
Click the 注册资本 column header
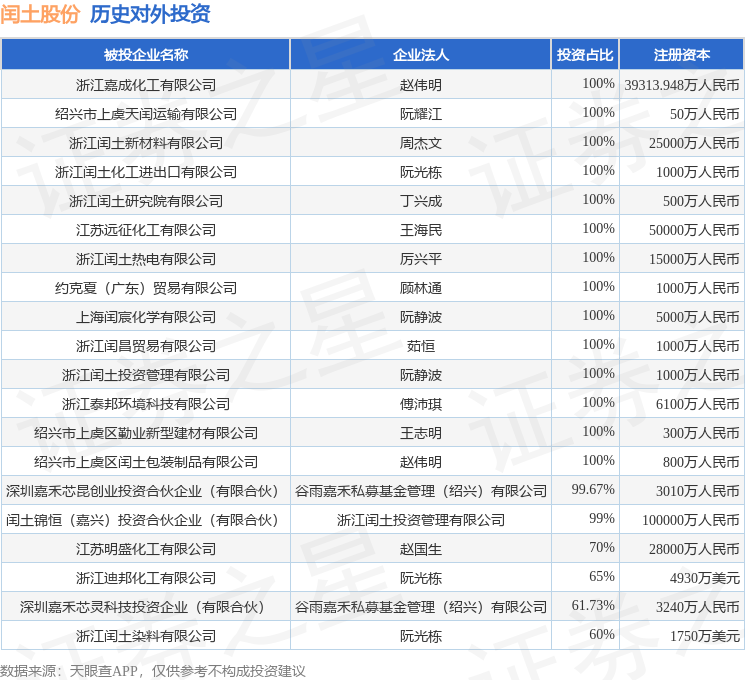tap(682, 55)
